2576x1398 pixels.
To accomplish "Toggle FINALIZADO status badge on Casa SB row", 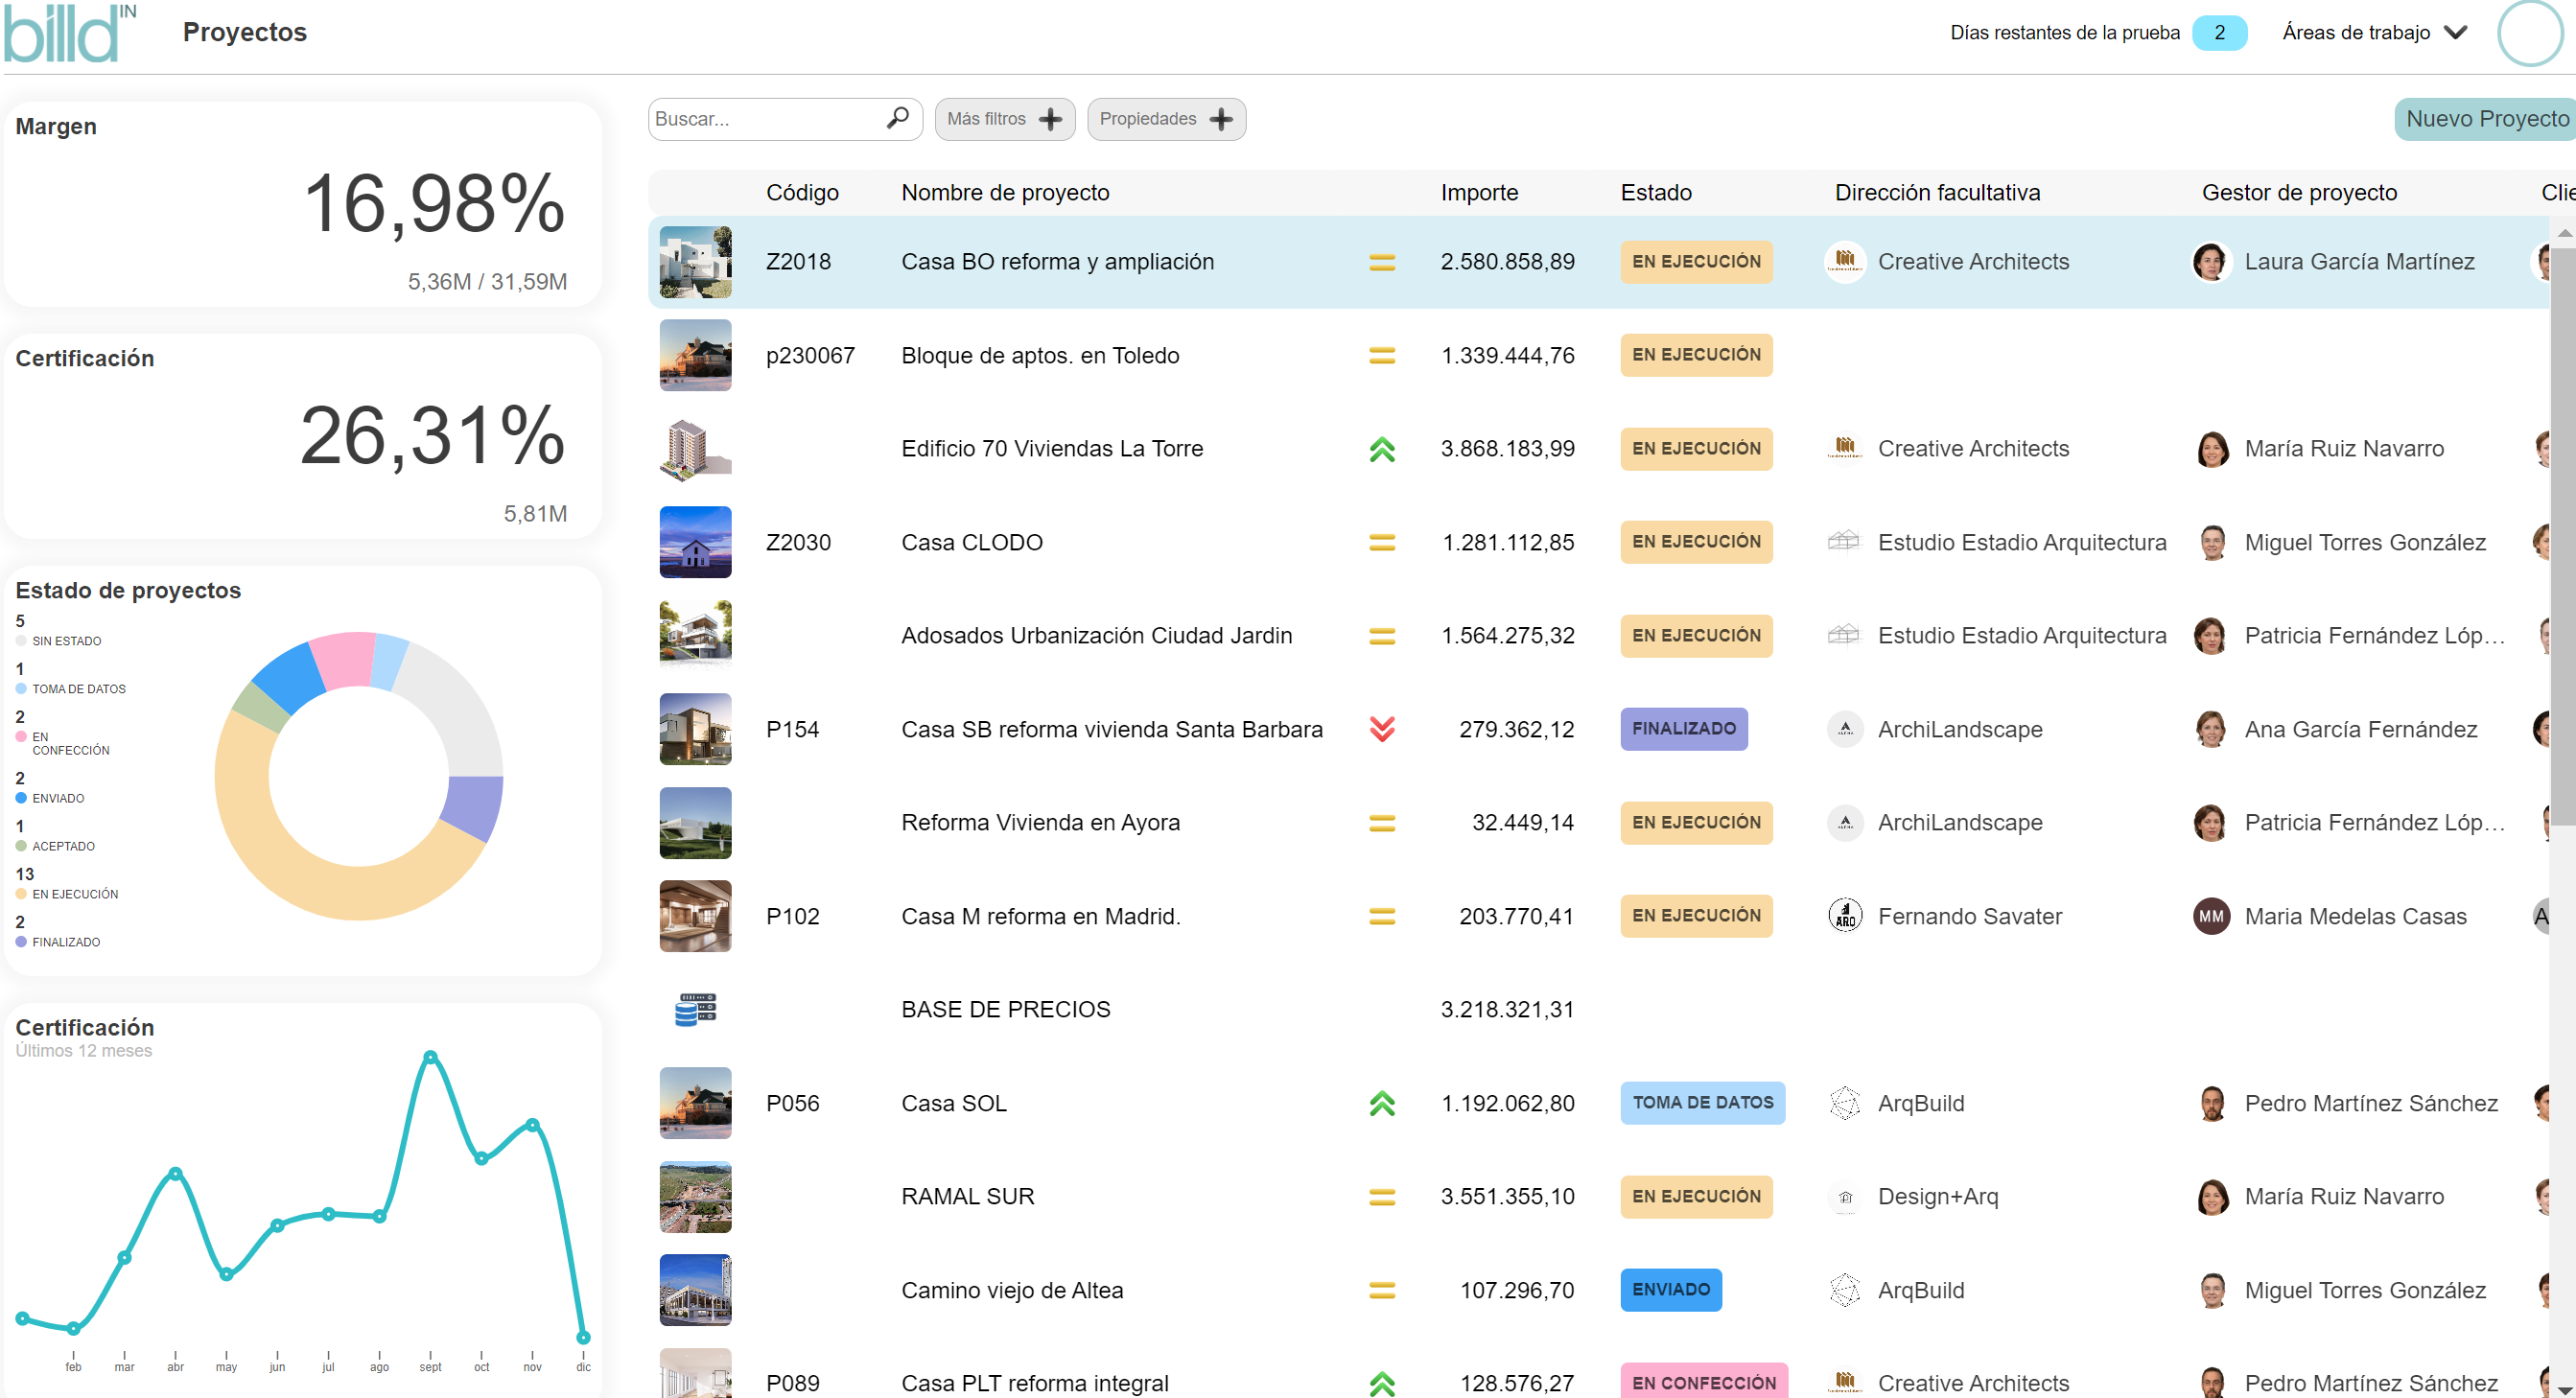I will tap(1683, 729).
